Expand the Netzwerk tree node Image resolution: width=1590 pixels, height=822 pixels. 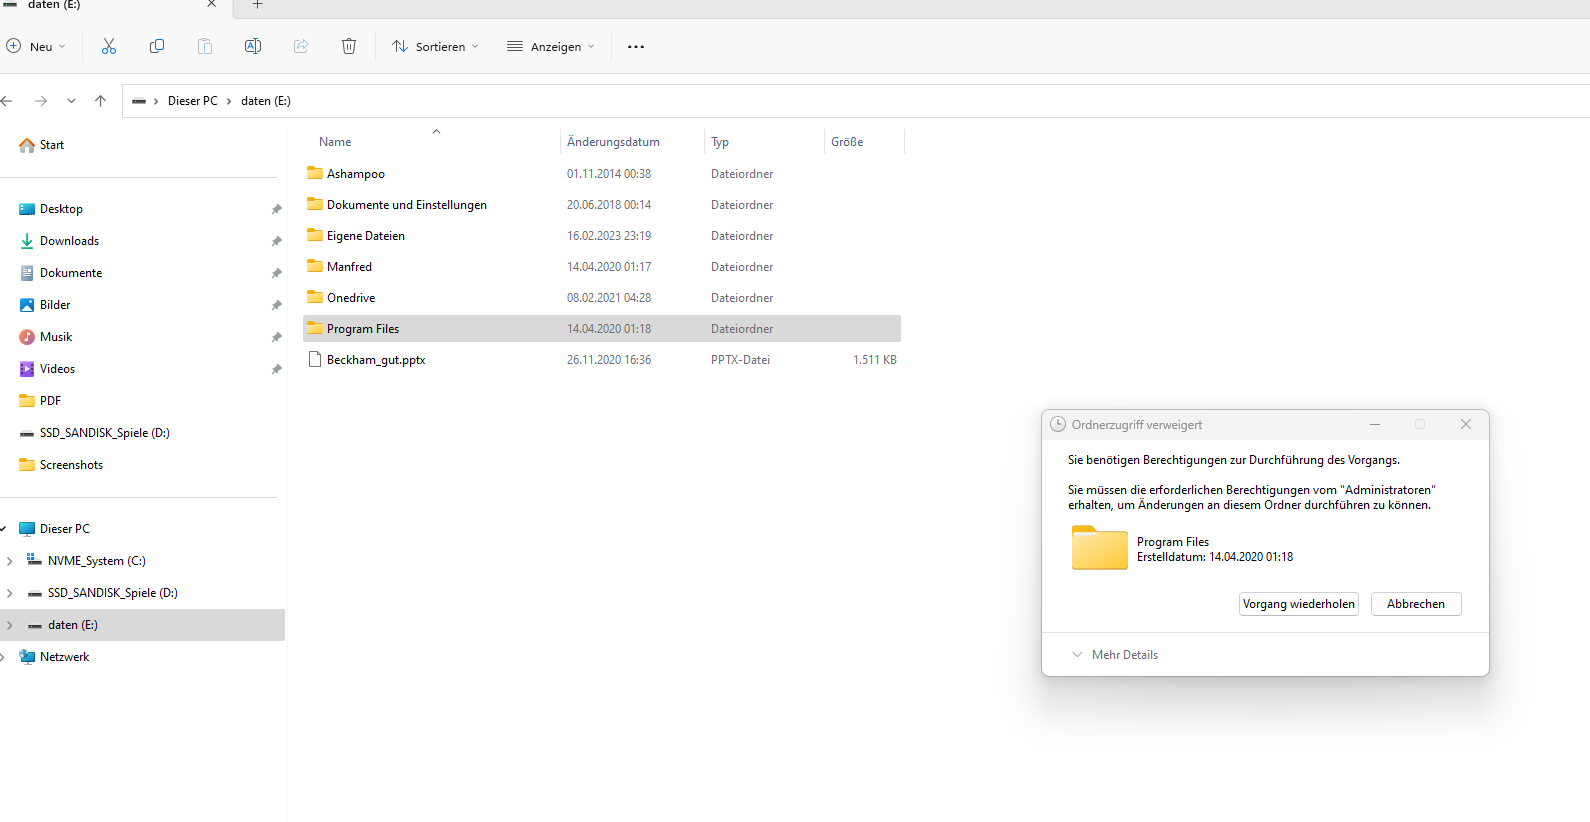tap(3, 657)
